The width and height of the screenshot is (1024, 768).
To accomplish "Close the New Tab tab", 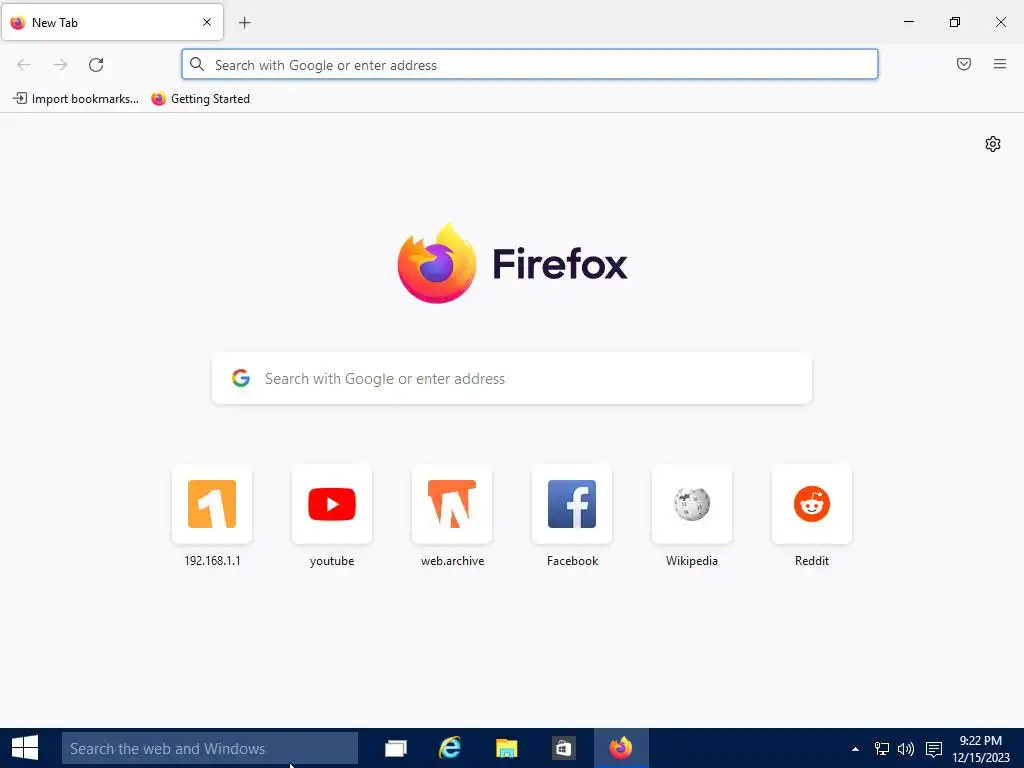I will coord(206,22).
